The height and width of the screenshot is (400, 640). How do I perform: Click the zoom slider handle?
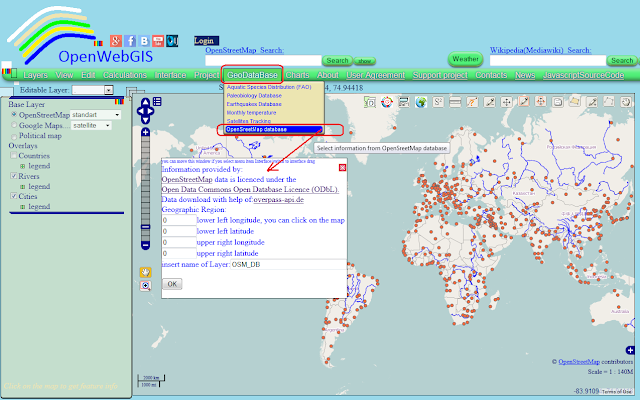pos(145,227)
